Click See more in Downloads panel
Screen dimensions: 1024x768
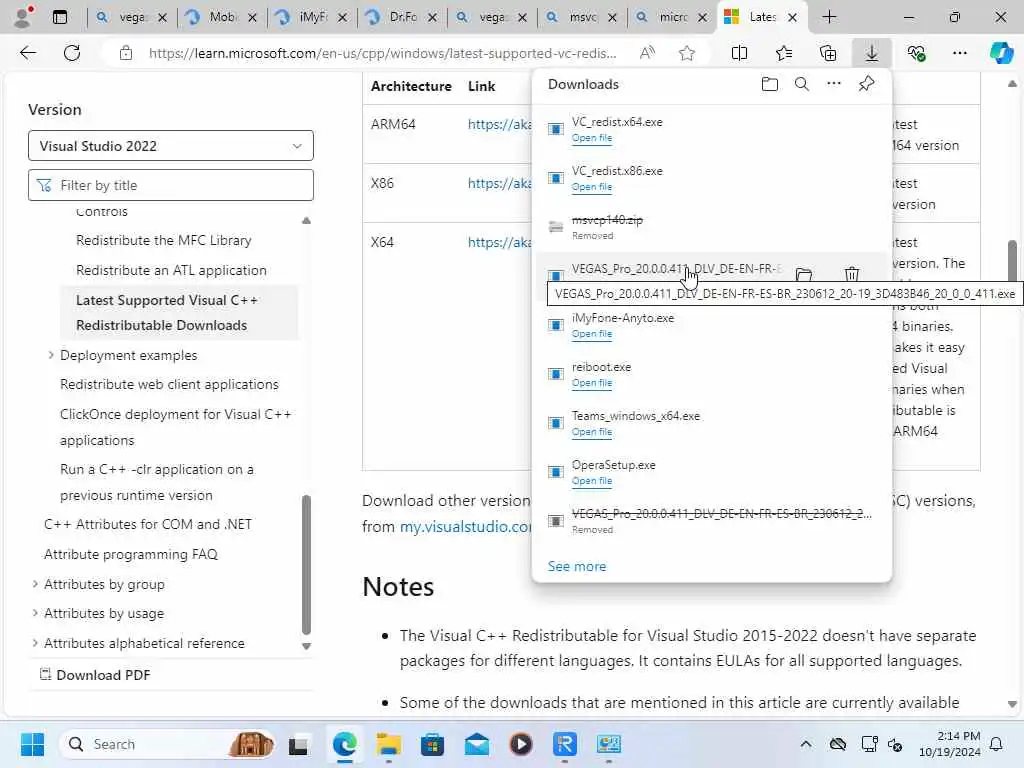(577, 566)
